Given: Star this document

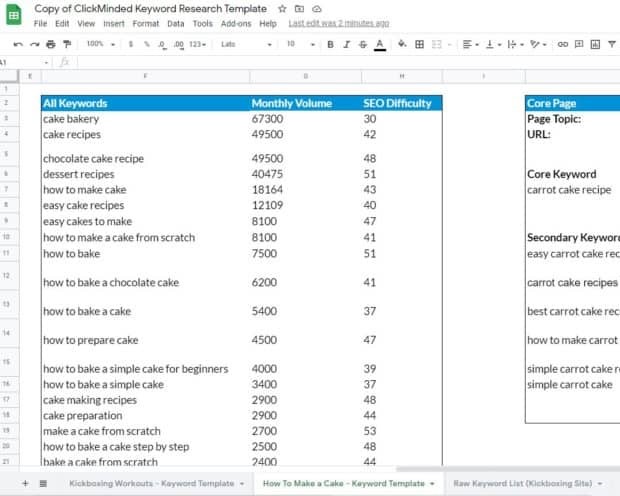Looking at the screenshot, I should pos(282,8).
